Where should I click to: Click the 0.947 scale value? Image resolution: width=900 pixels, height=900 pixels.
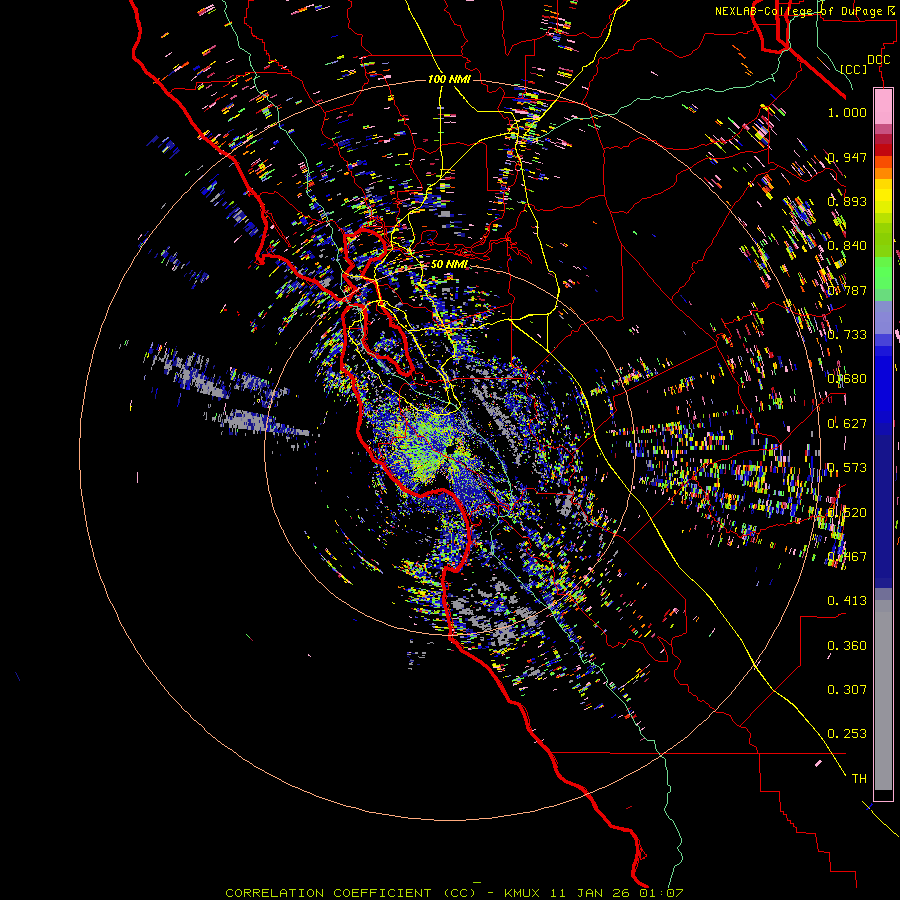[x=847, y=157]
